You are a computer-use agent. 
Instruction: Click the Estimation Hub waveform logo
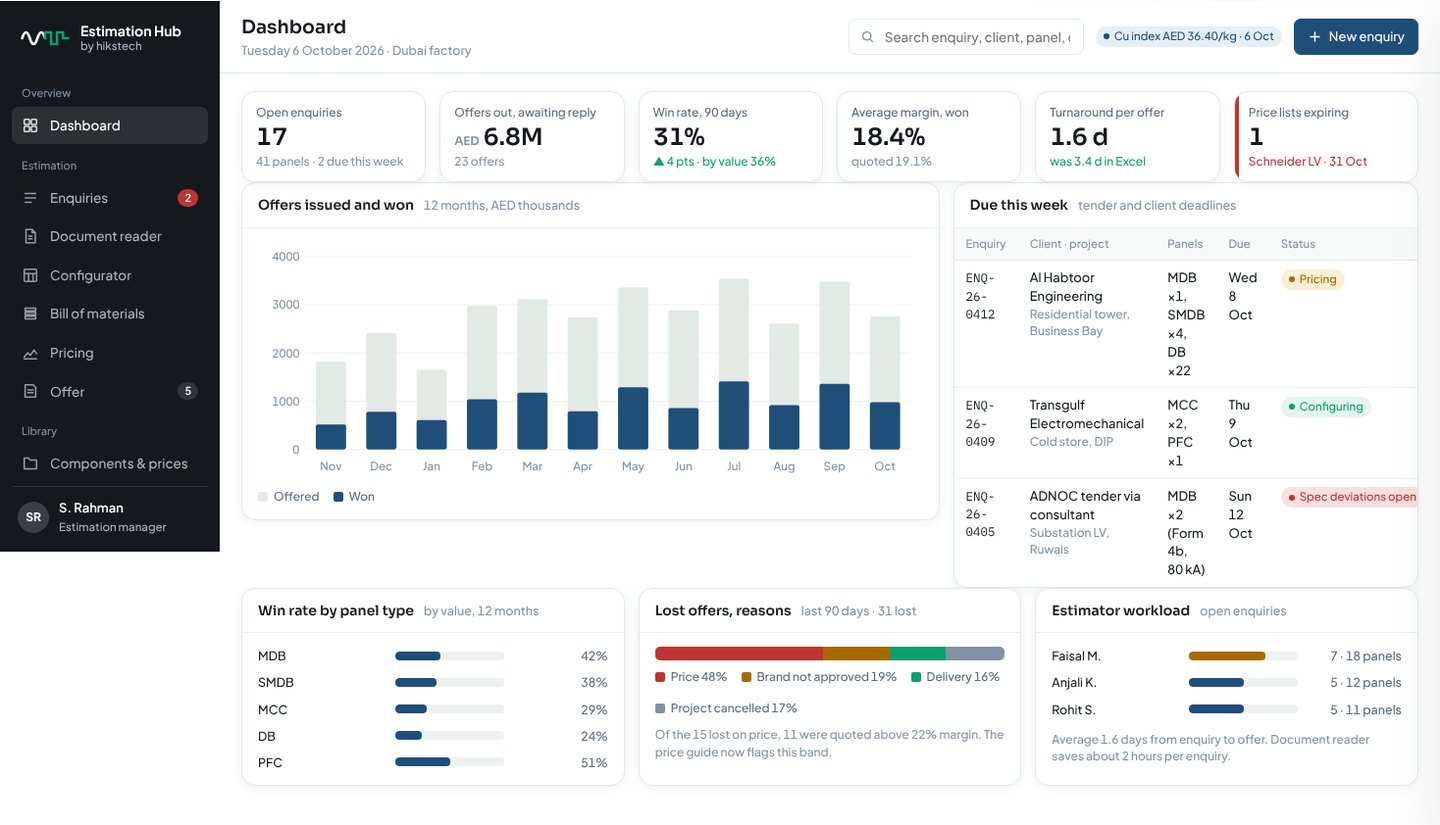[45, 38]
